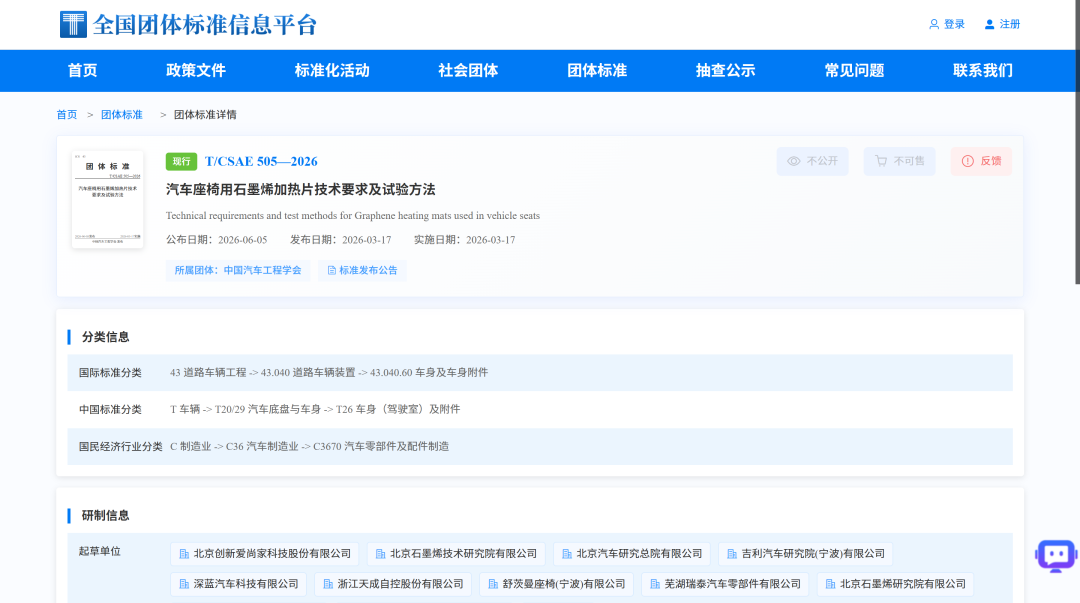Viewport: 1080px width, 603px height.
Task: Open drafting unit 深蓝汽车科技有限公司
Action: 238,584
